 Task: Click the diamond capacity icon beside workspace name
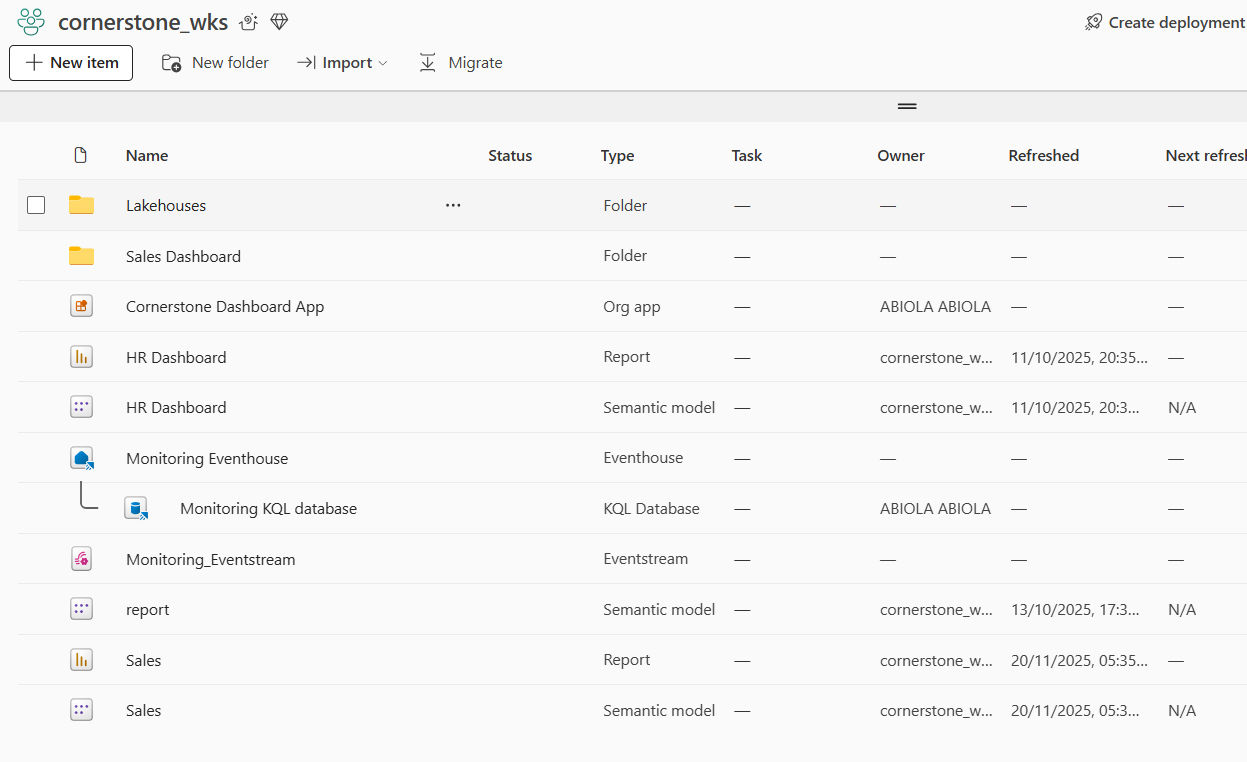(x=279, y=22)
